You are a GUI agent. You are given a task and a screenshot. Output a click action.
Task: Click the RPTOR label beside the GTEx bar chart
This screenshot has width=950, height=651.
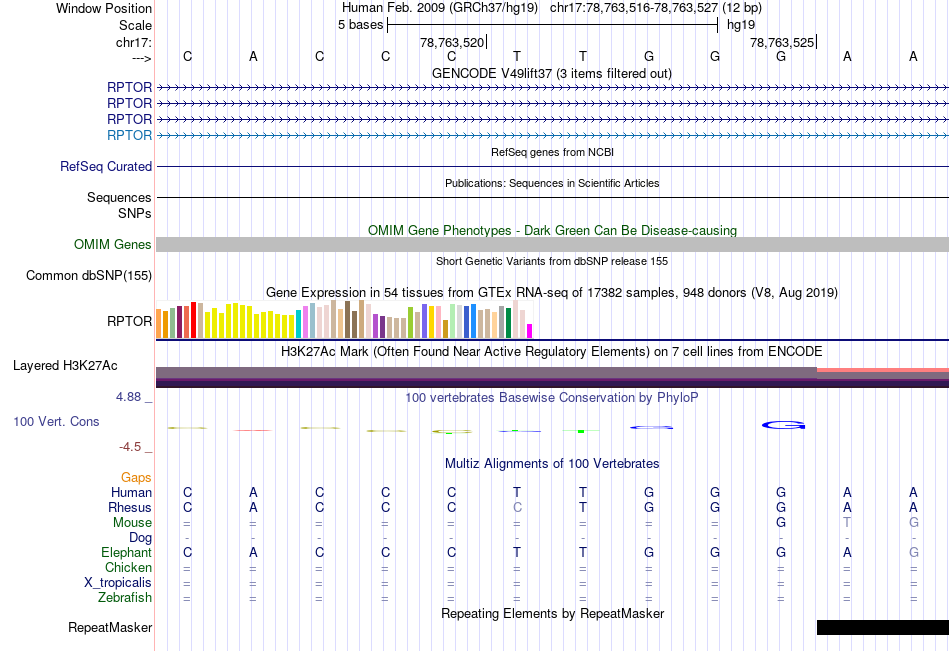click(129, 321)
